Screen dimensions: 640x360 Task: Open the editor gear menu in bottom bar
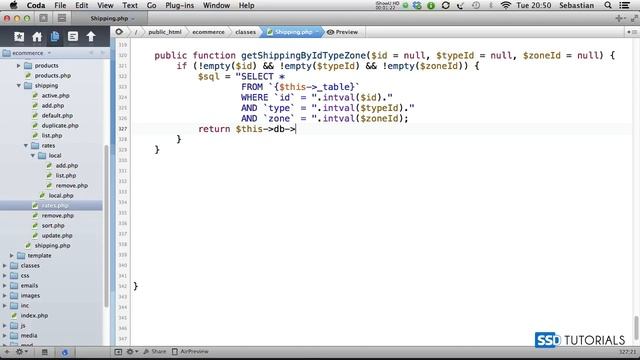132,351
